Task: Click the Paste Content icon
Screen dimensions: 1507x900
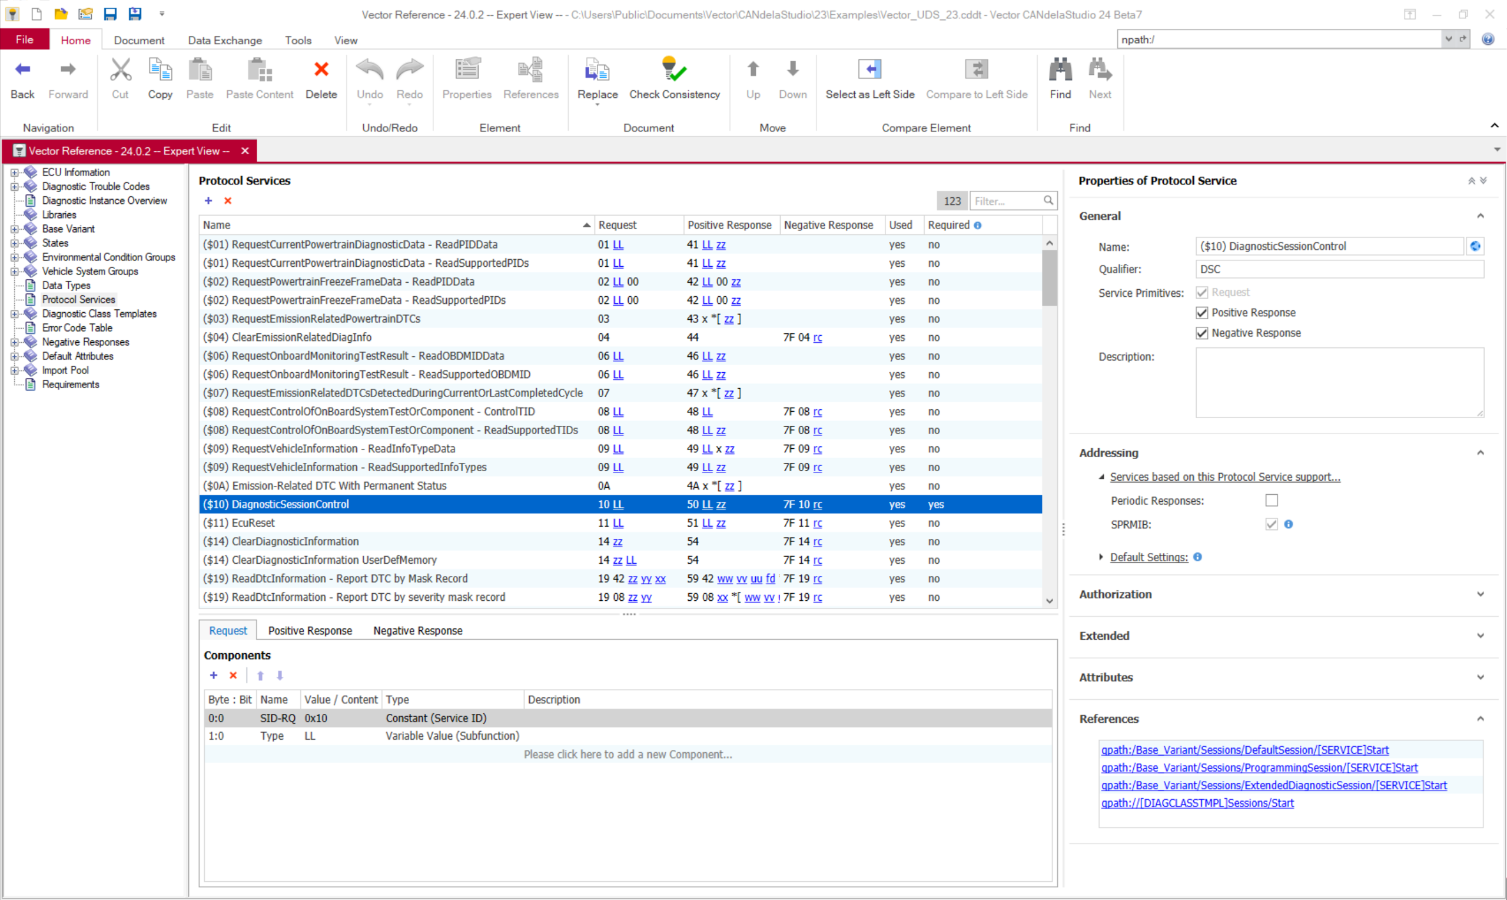Action: click(x=260, y=70)
